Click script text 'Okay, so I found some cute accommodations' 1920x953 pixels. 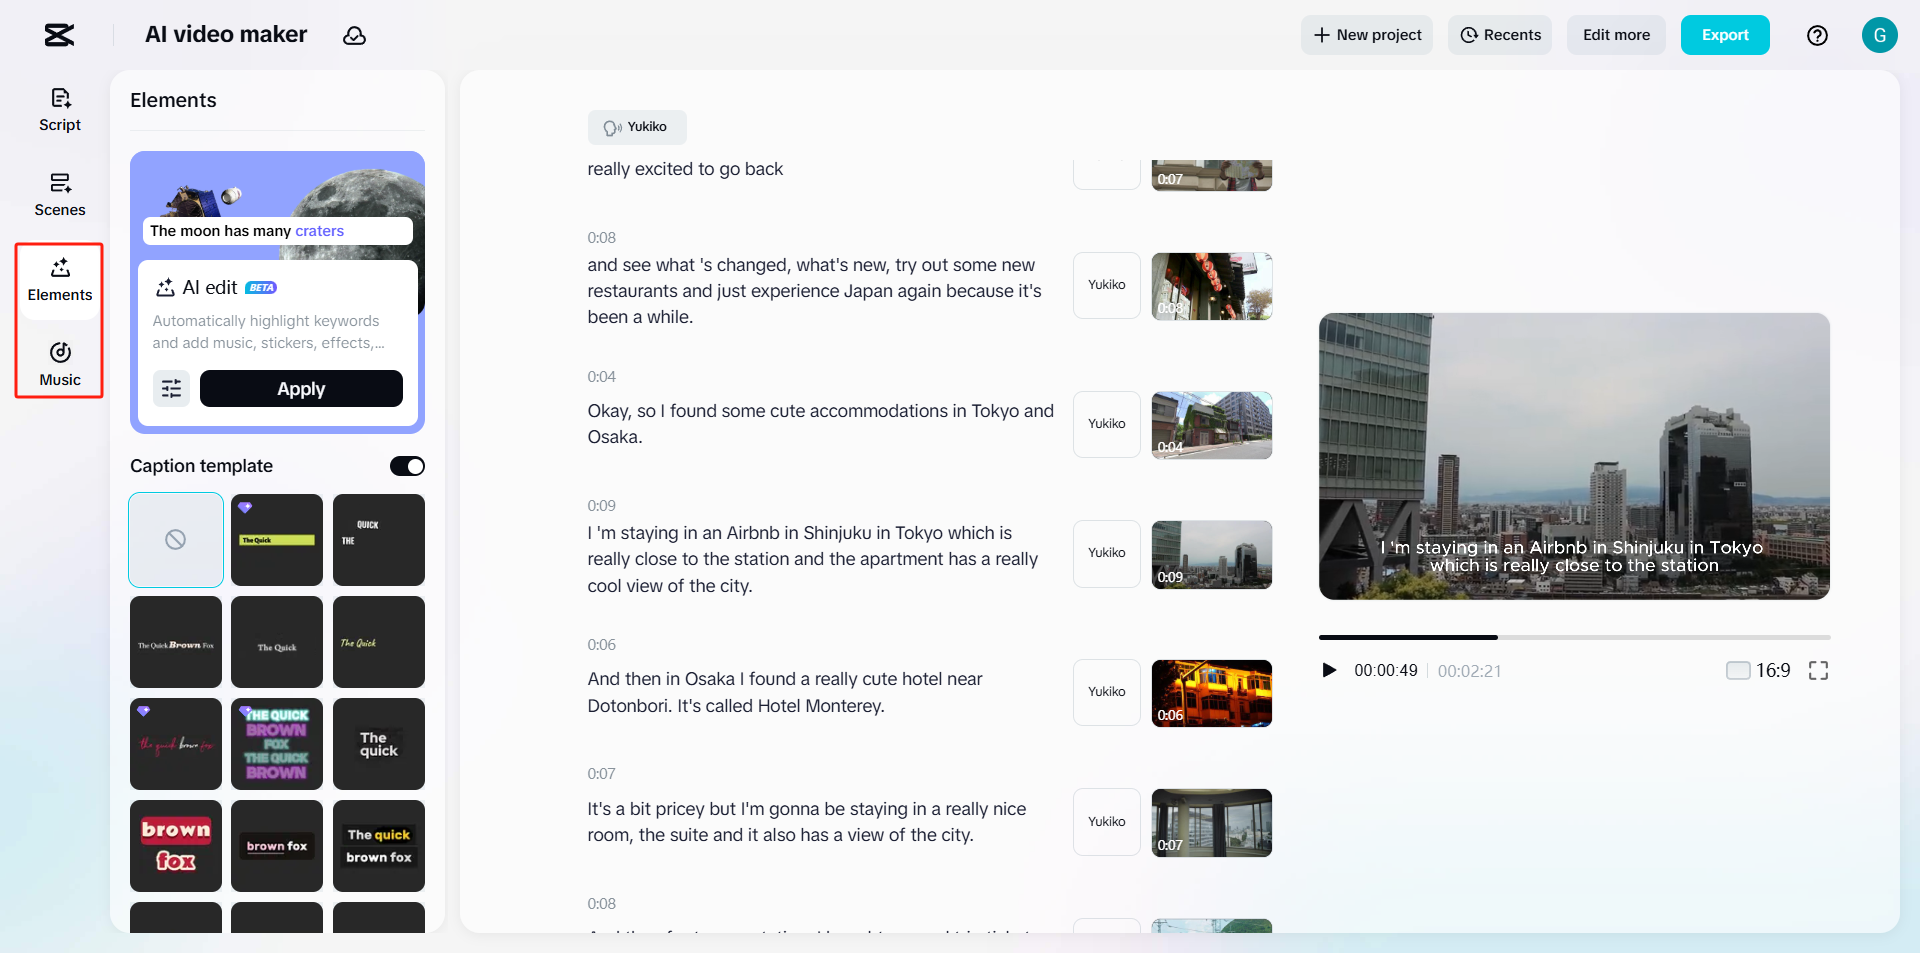[821, 424]
